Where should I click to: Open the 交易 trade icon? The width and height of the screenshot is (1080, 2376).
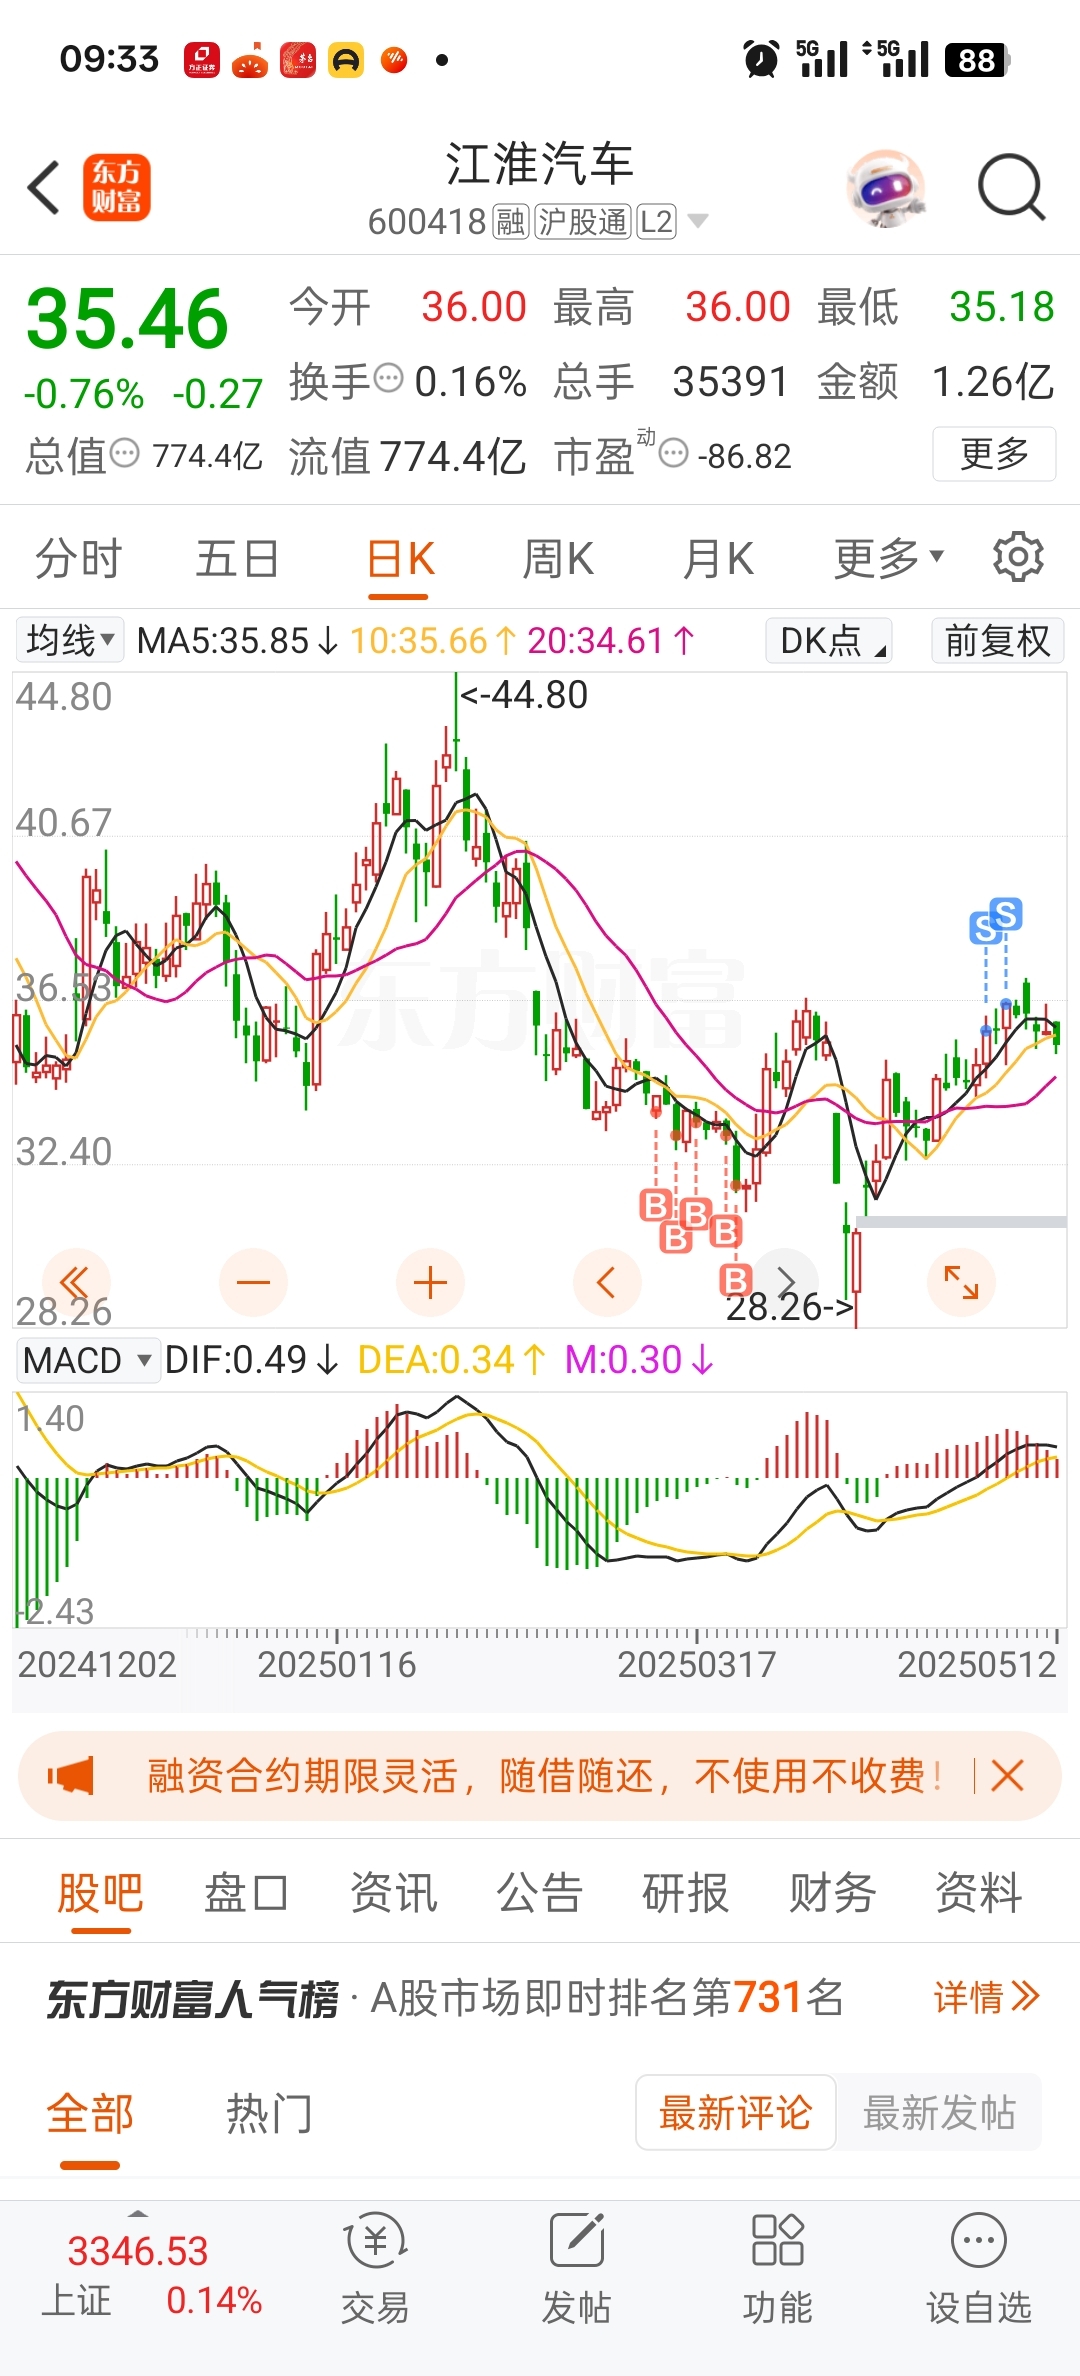(x=375, y=2268)
